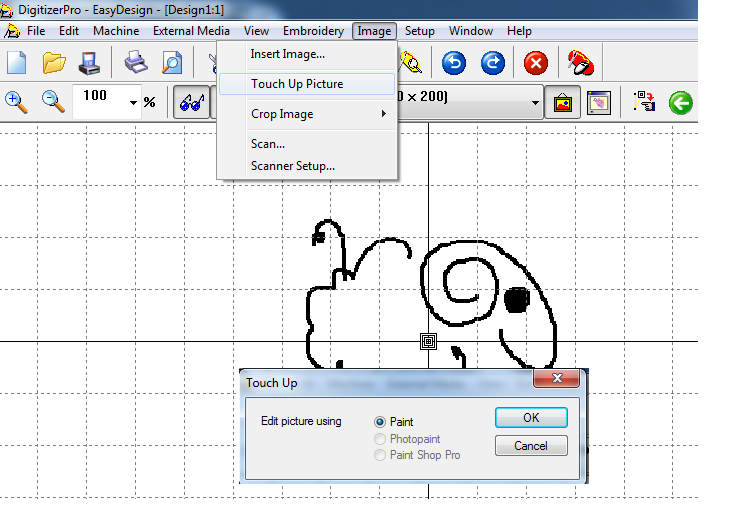The image size is (730, 512).
Task: Open the File menu
Action: (36, 31)
